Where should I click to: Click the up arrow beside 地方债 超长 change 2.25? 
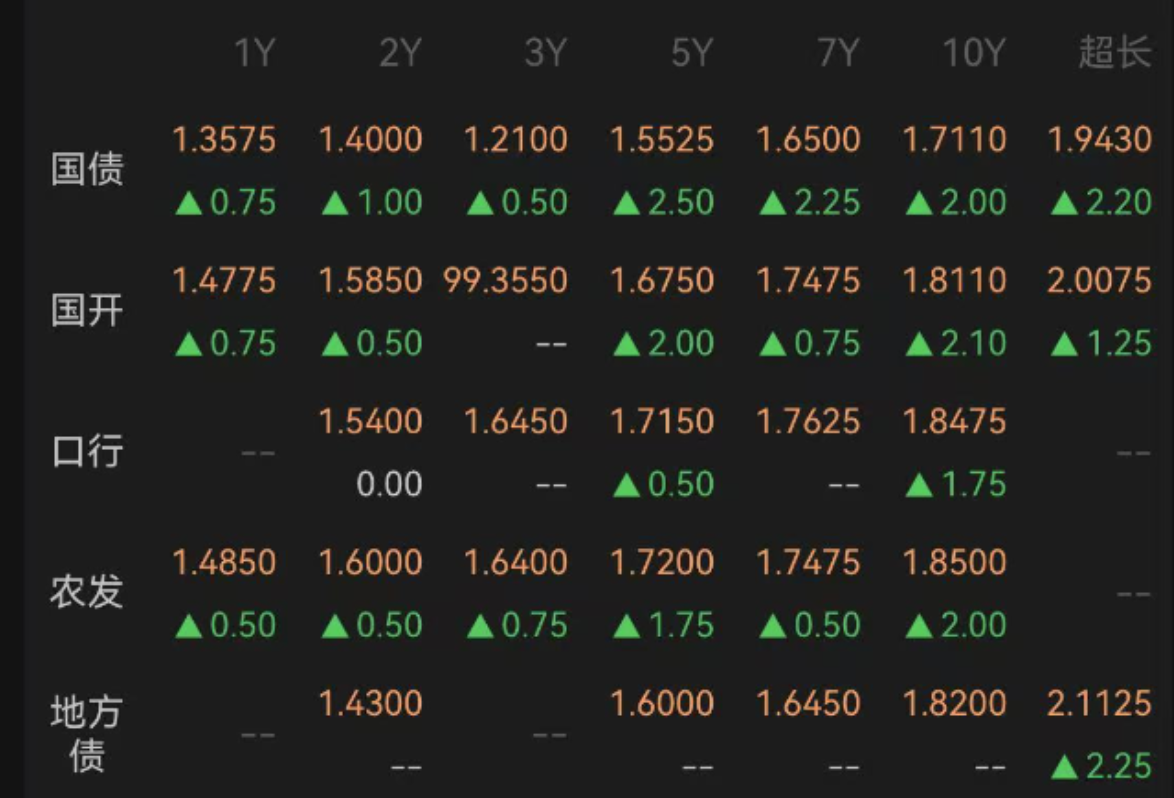1065,767
